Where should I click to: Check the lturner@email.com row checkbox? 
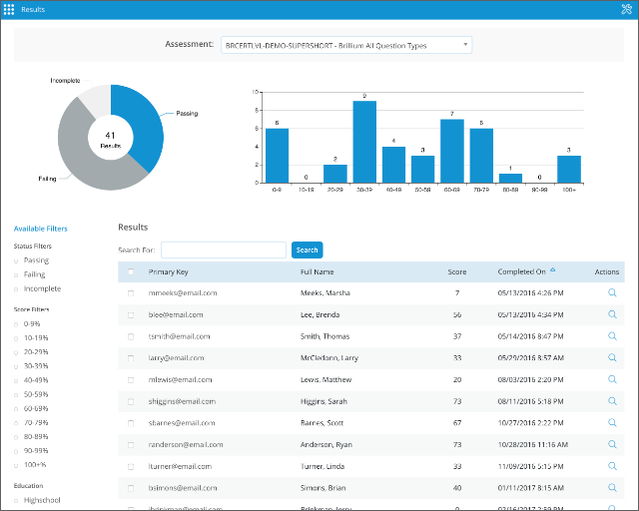(131, 467)
